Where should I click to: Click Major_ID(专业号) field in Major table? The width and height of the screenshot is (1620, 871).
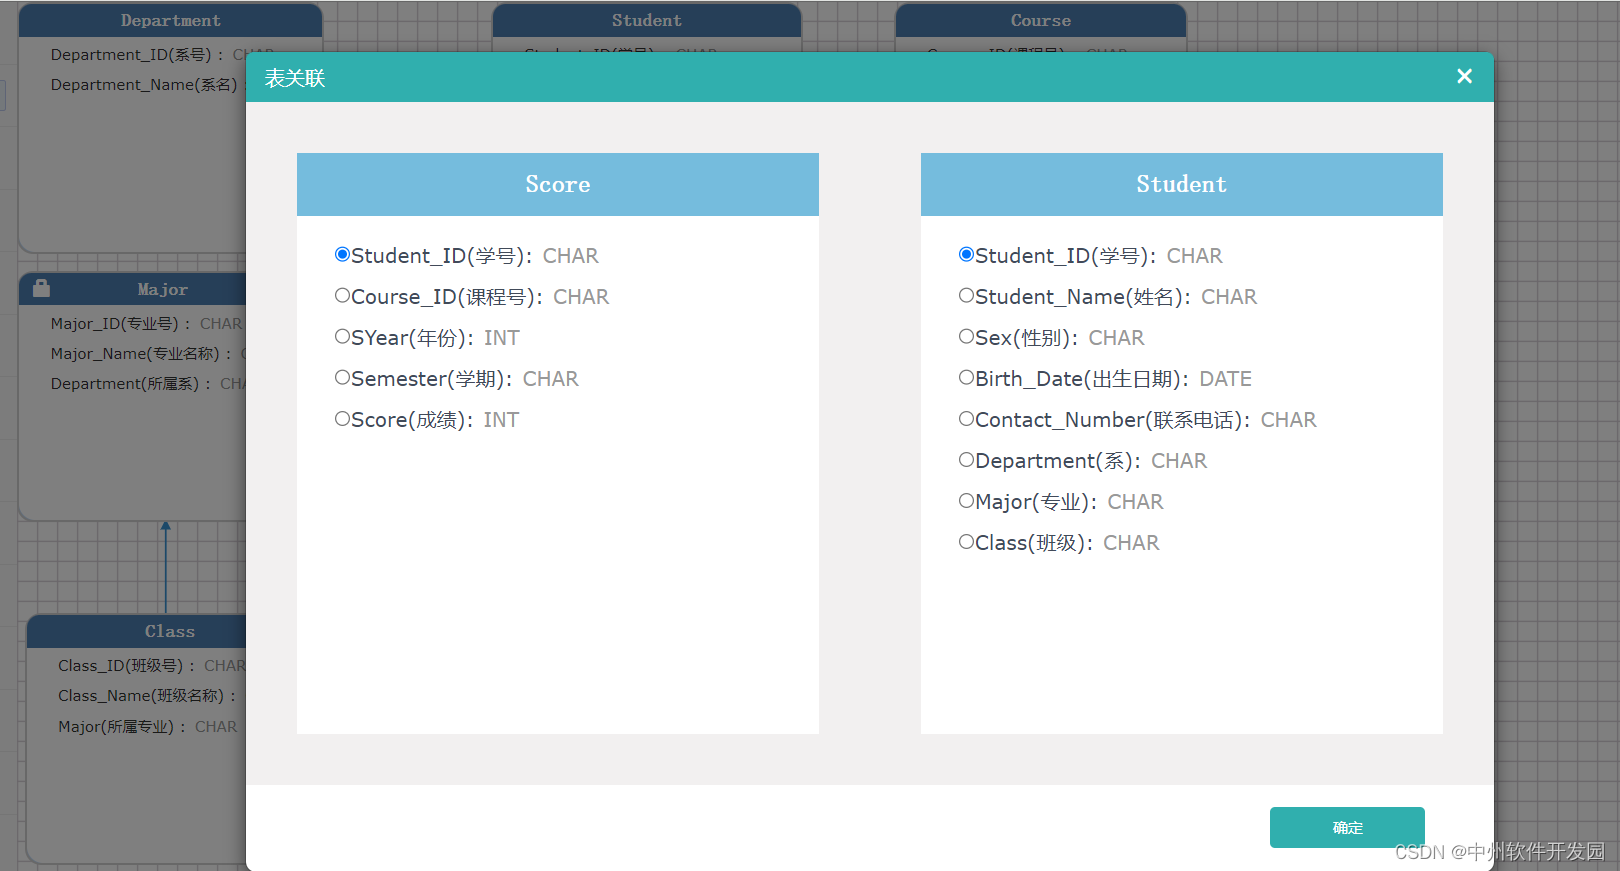pyautogui.click(x=146, y=324)
